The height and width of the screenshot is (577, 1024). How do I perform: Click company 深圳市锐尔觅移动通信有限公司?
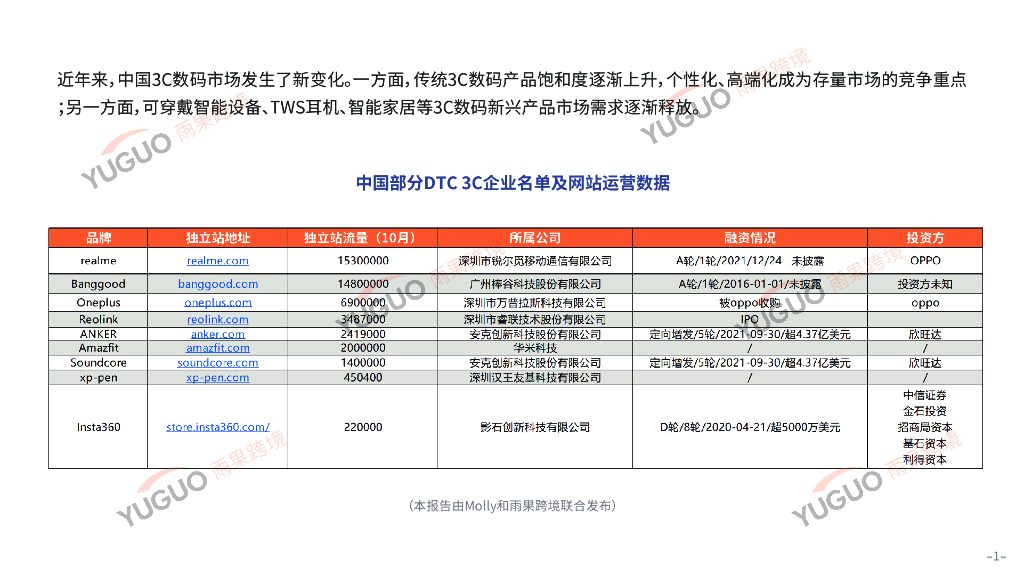point(535,260)
